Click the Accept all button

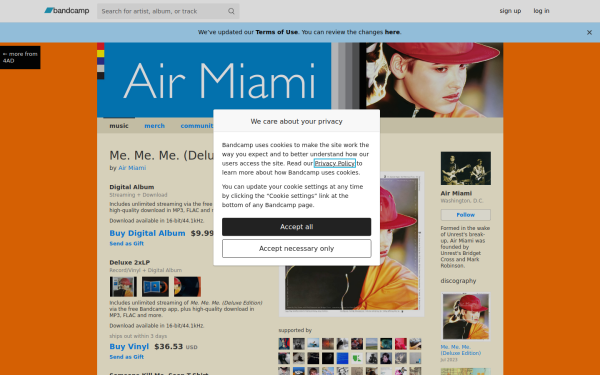pyautogui.click(x=297, y=227)
